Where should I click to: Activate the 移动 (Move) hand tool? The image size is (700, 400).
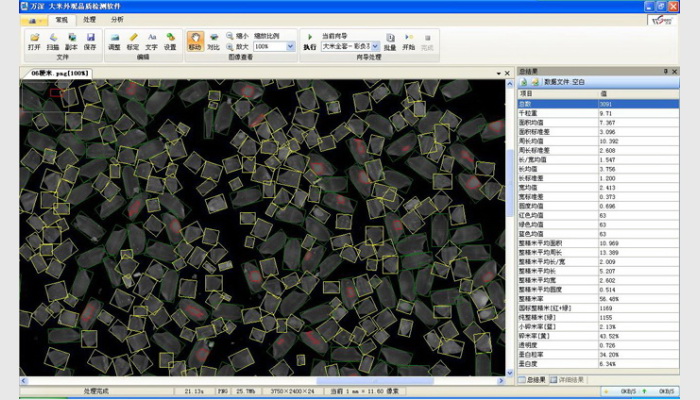(x=194, y=40)
